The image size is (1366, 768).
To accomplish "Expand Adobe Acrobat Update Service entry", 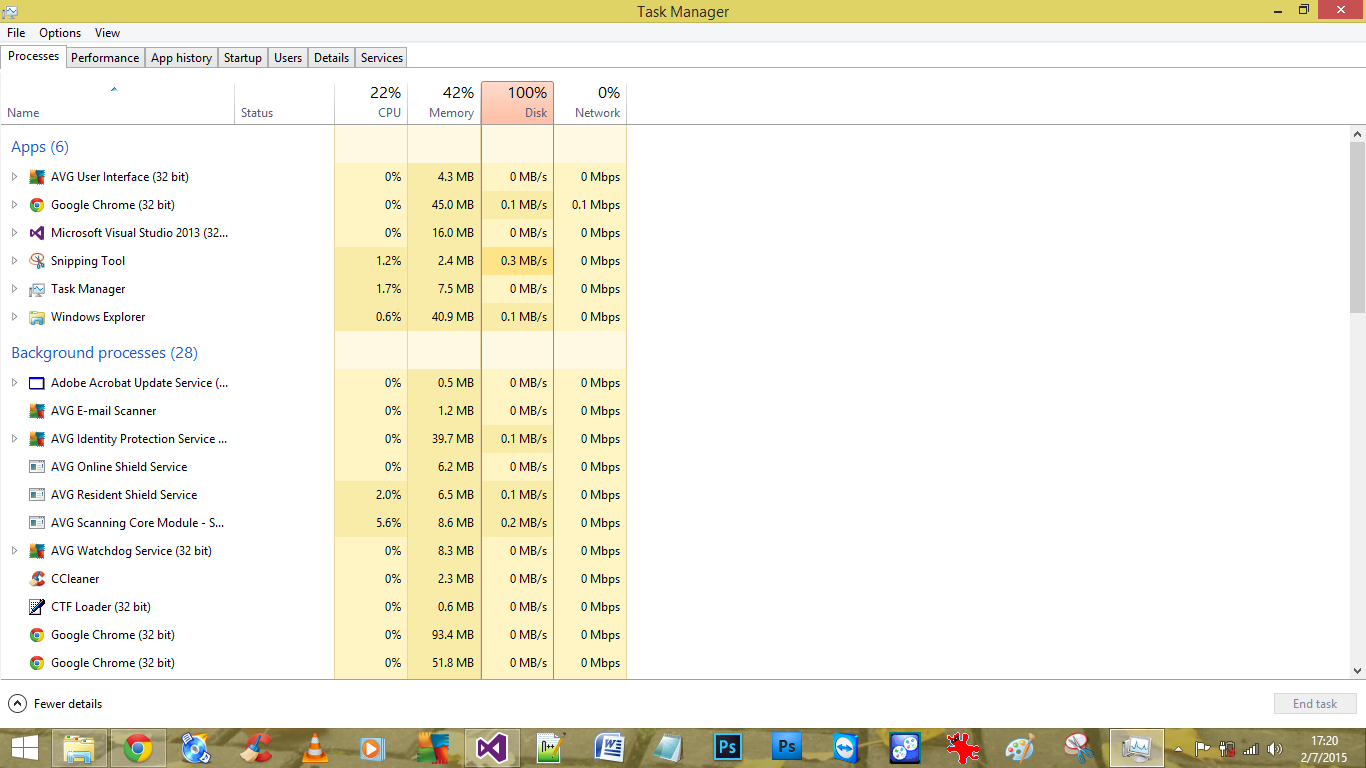I will point(14,383).
